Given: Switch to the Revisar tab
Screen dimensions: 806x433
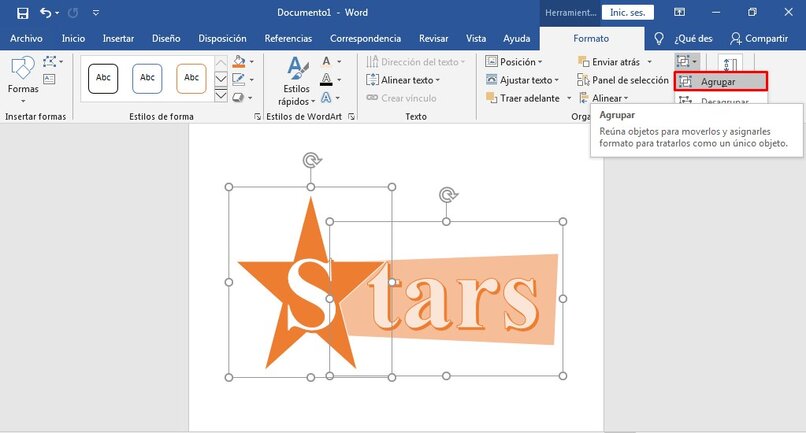Looking at the screenshot, I should click(x=433, y=38).
